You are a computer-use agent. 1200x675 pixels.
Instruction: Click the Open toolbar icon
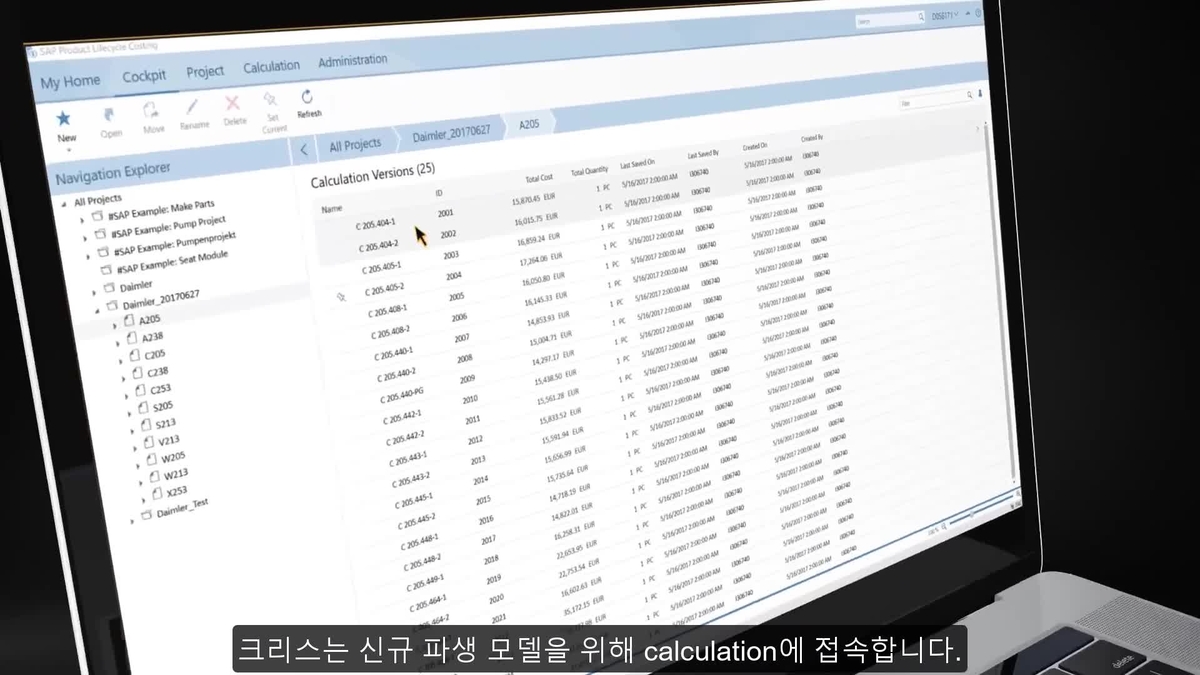tap(110, 115)
